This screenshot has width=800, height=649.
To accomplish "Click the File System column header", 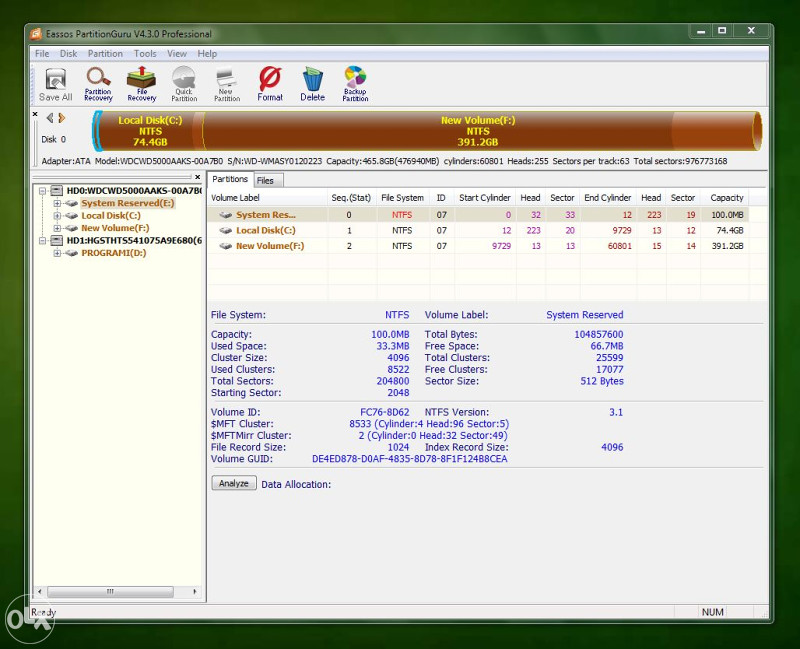I will tap(402, 197).
